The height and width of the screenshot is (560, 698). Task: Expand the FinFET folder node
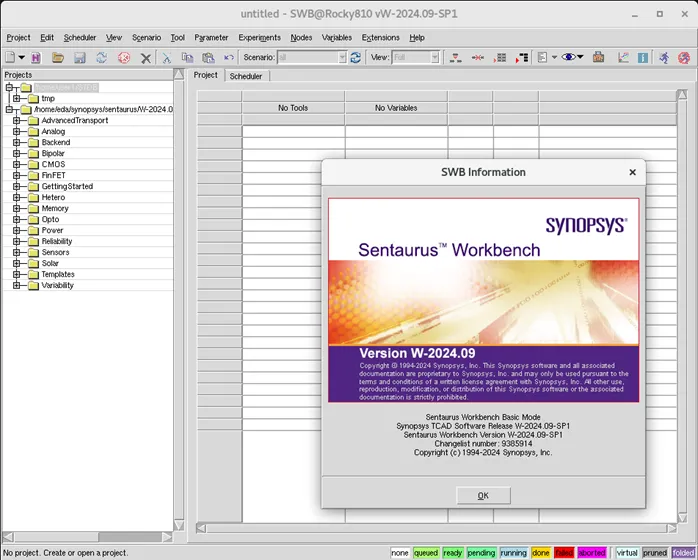coord(16,175)
